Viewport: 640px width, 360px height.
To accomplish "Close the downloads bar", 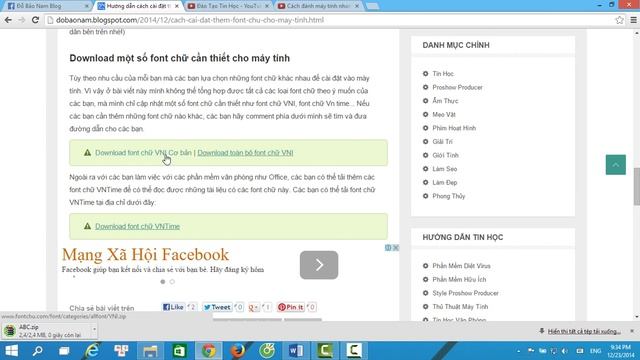I will tap(632, 331).
